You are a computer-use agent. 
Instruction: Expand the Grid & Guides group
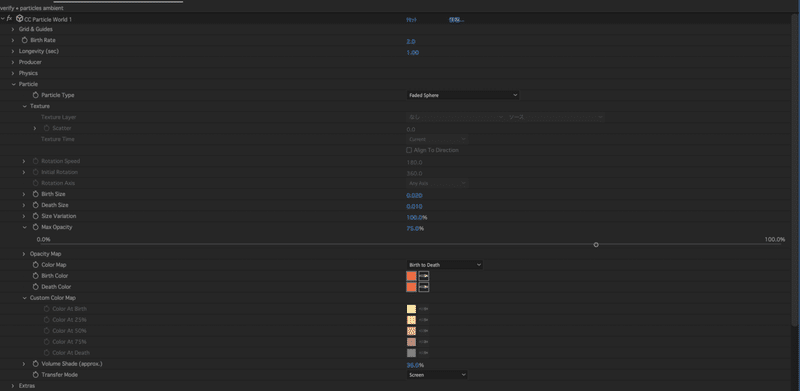coord(13,29)
